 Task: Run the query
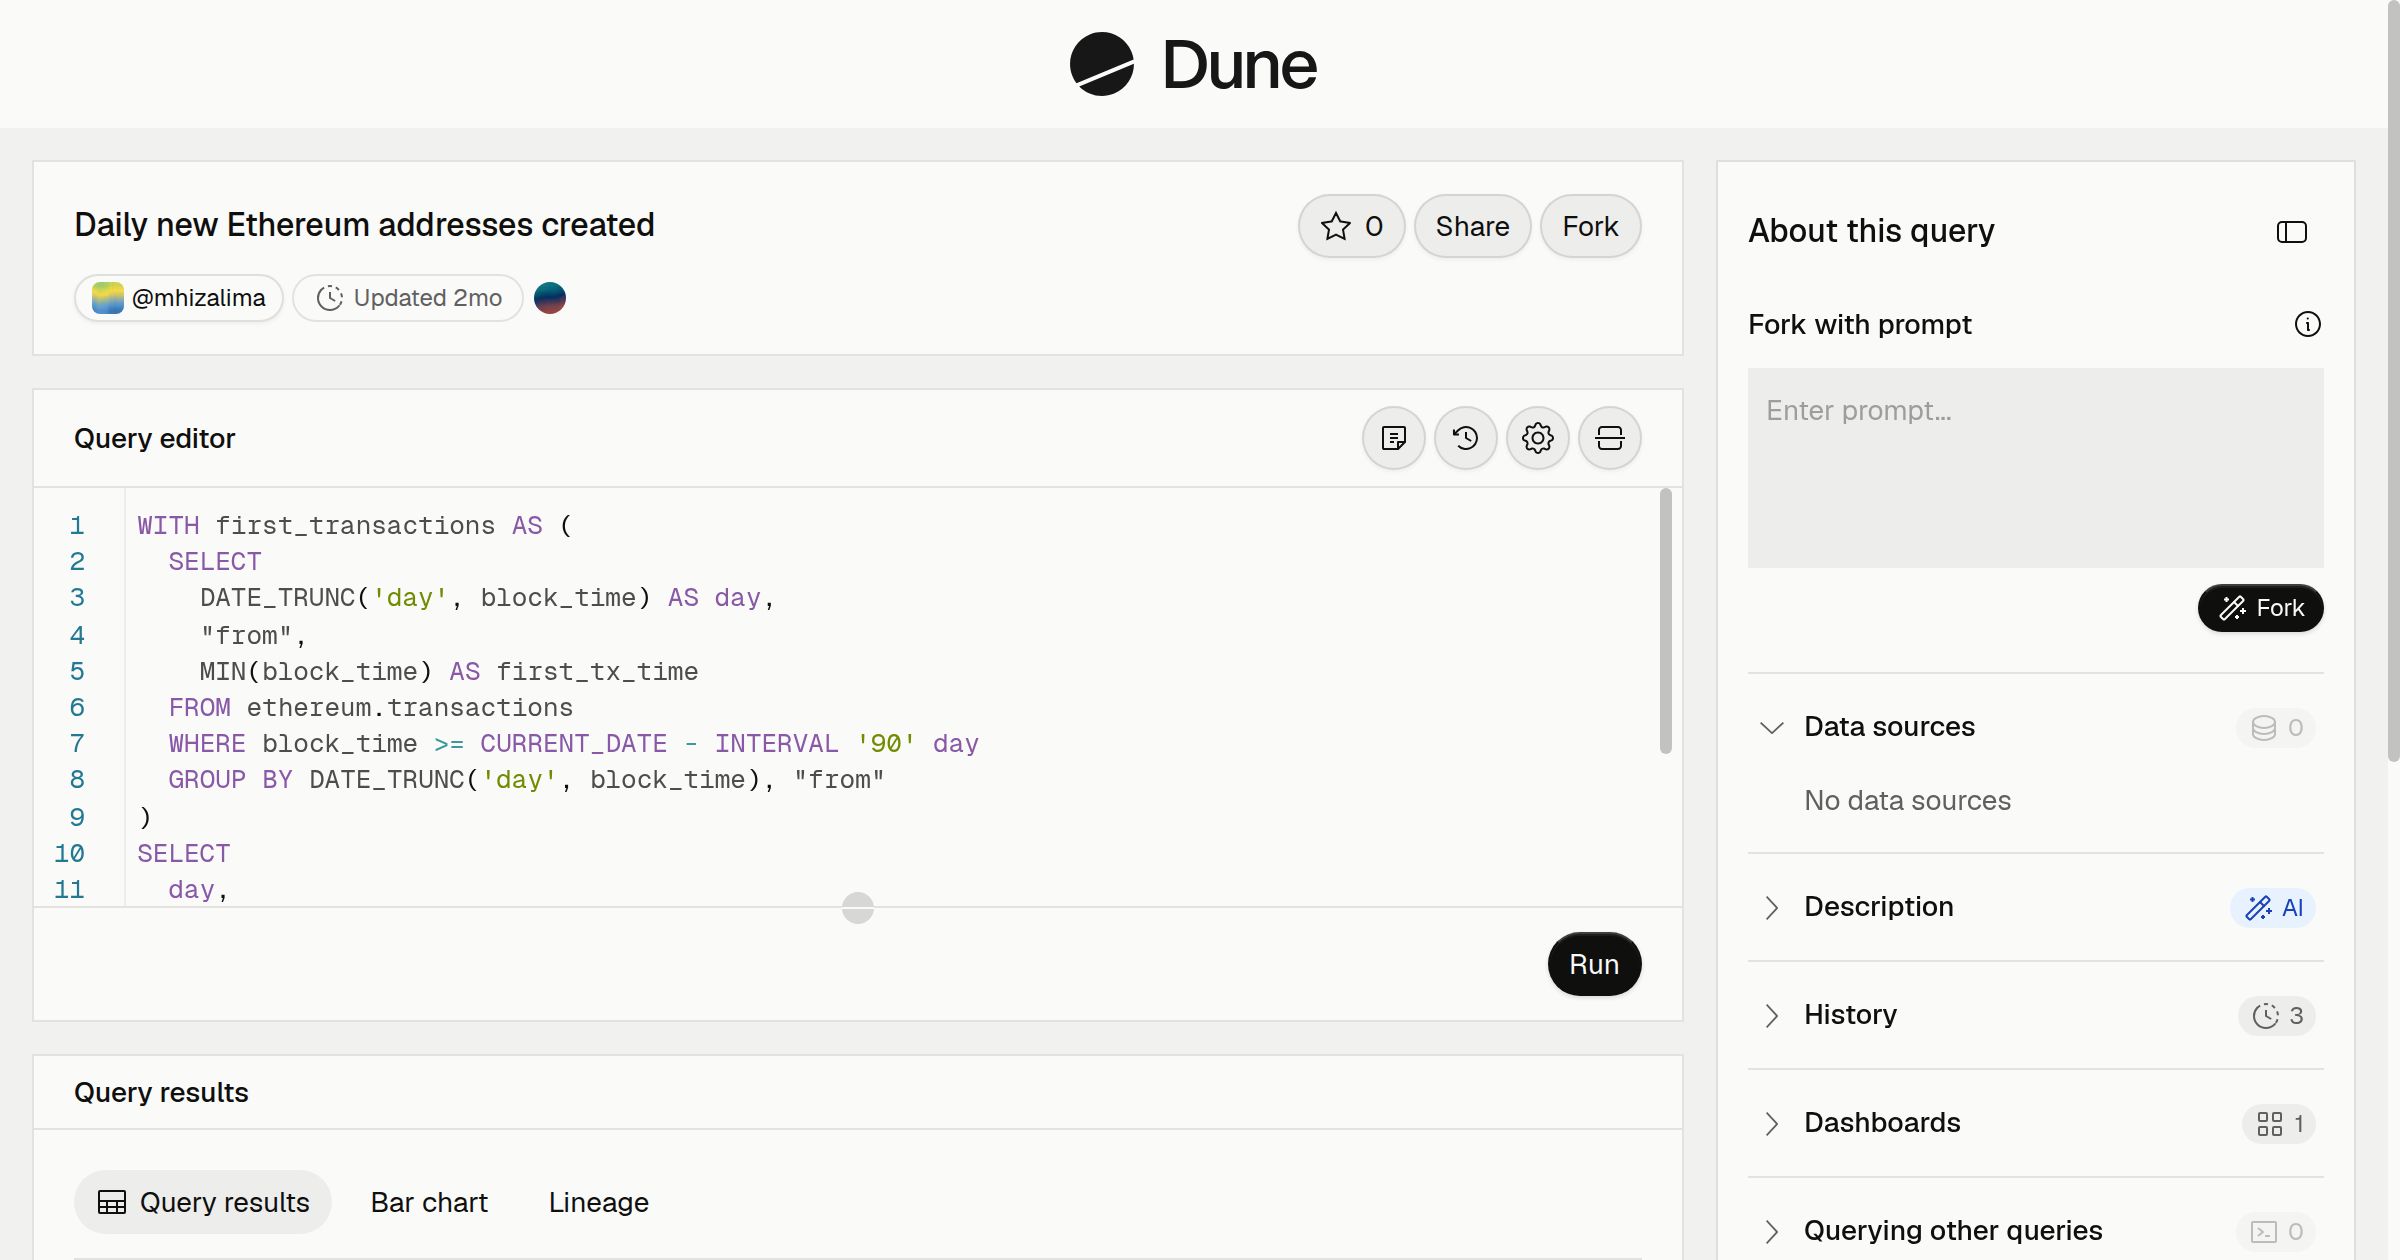[1594, 964]
